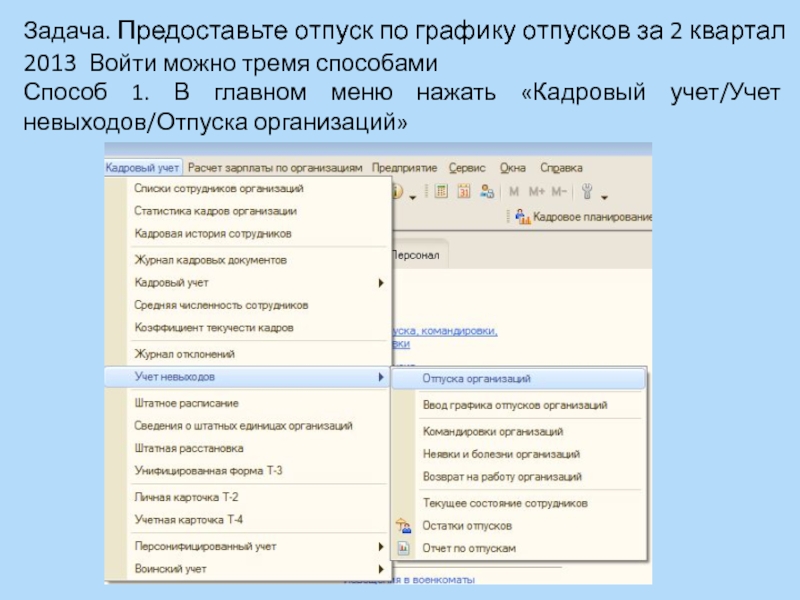Expand the Воинский учет submenu arrow
800x600 pixels.
381,568
